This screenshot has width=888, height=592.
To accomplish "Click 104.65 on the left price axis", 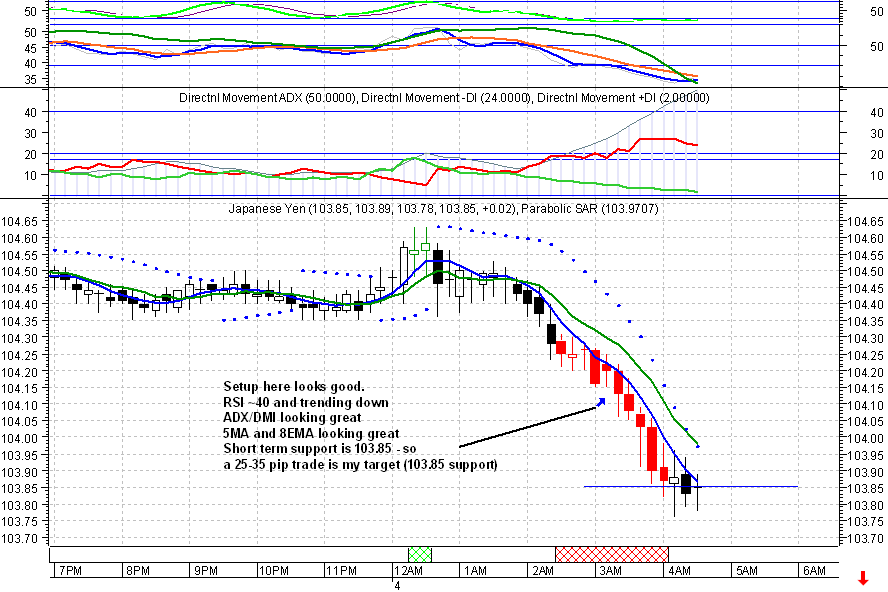I will [20, 222].
